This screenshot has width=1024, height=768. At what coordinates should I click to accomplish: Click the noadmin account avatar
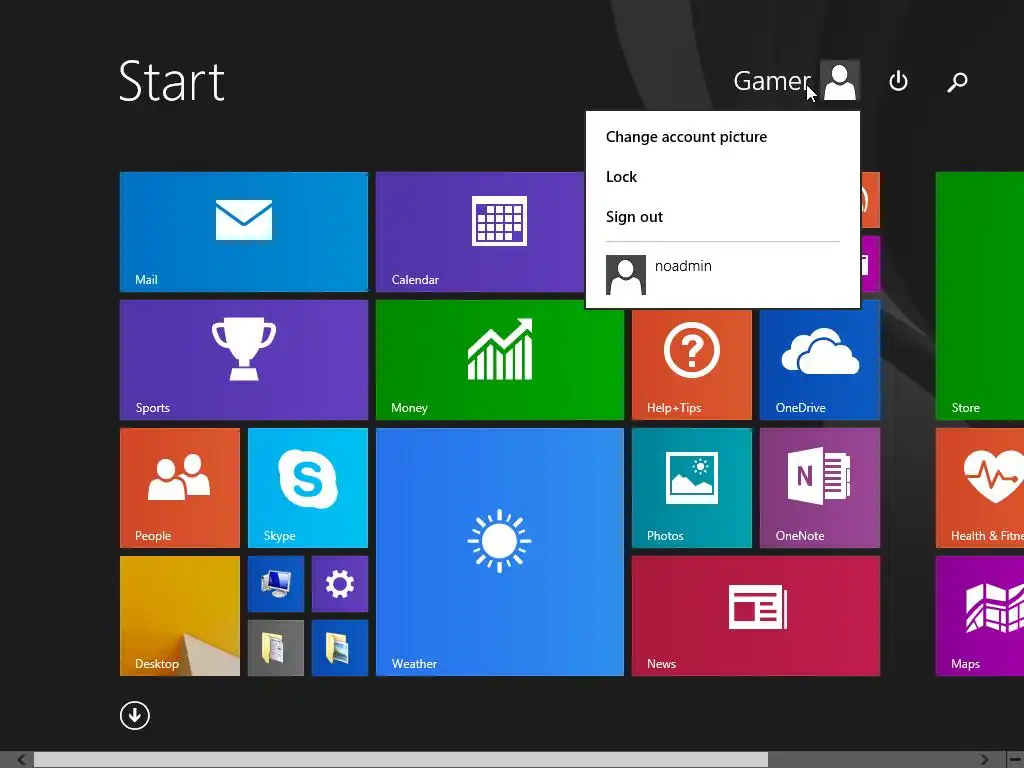(x=626, y=275)
